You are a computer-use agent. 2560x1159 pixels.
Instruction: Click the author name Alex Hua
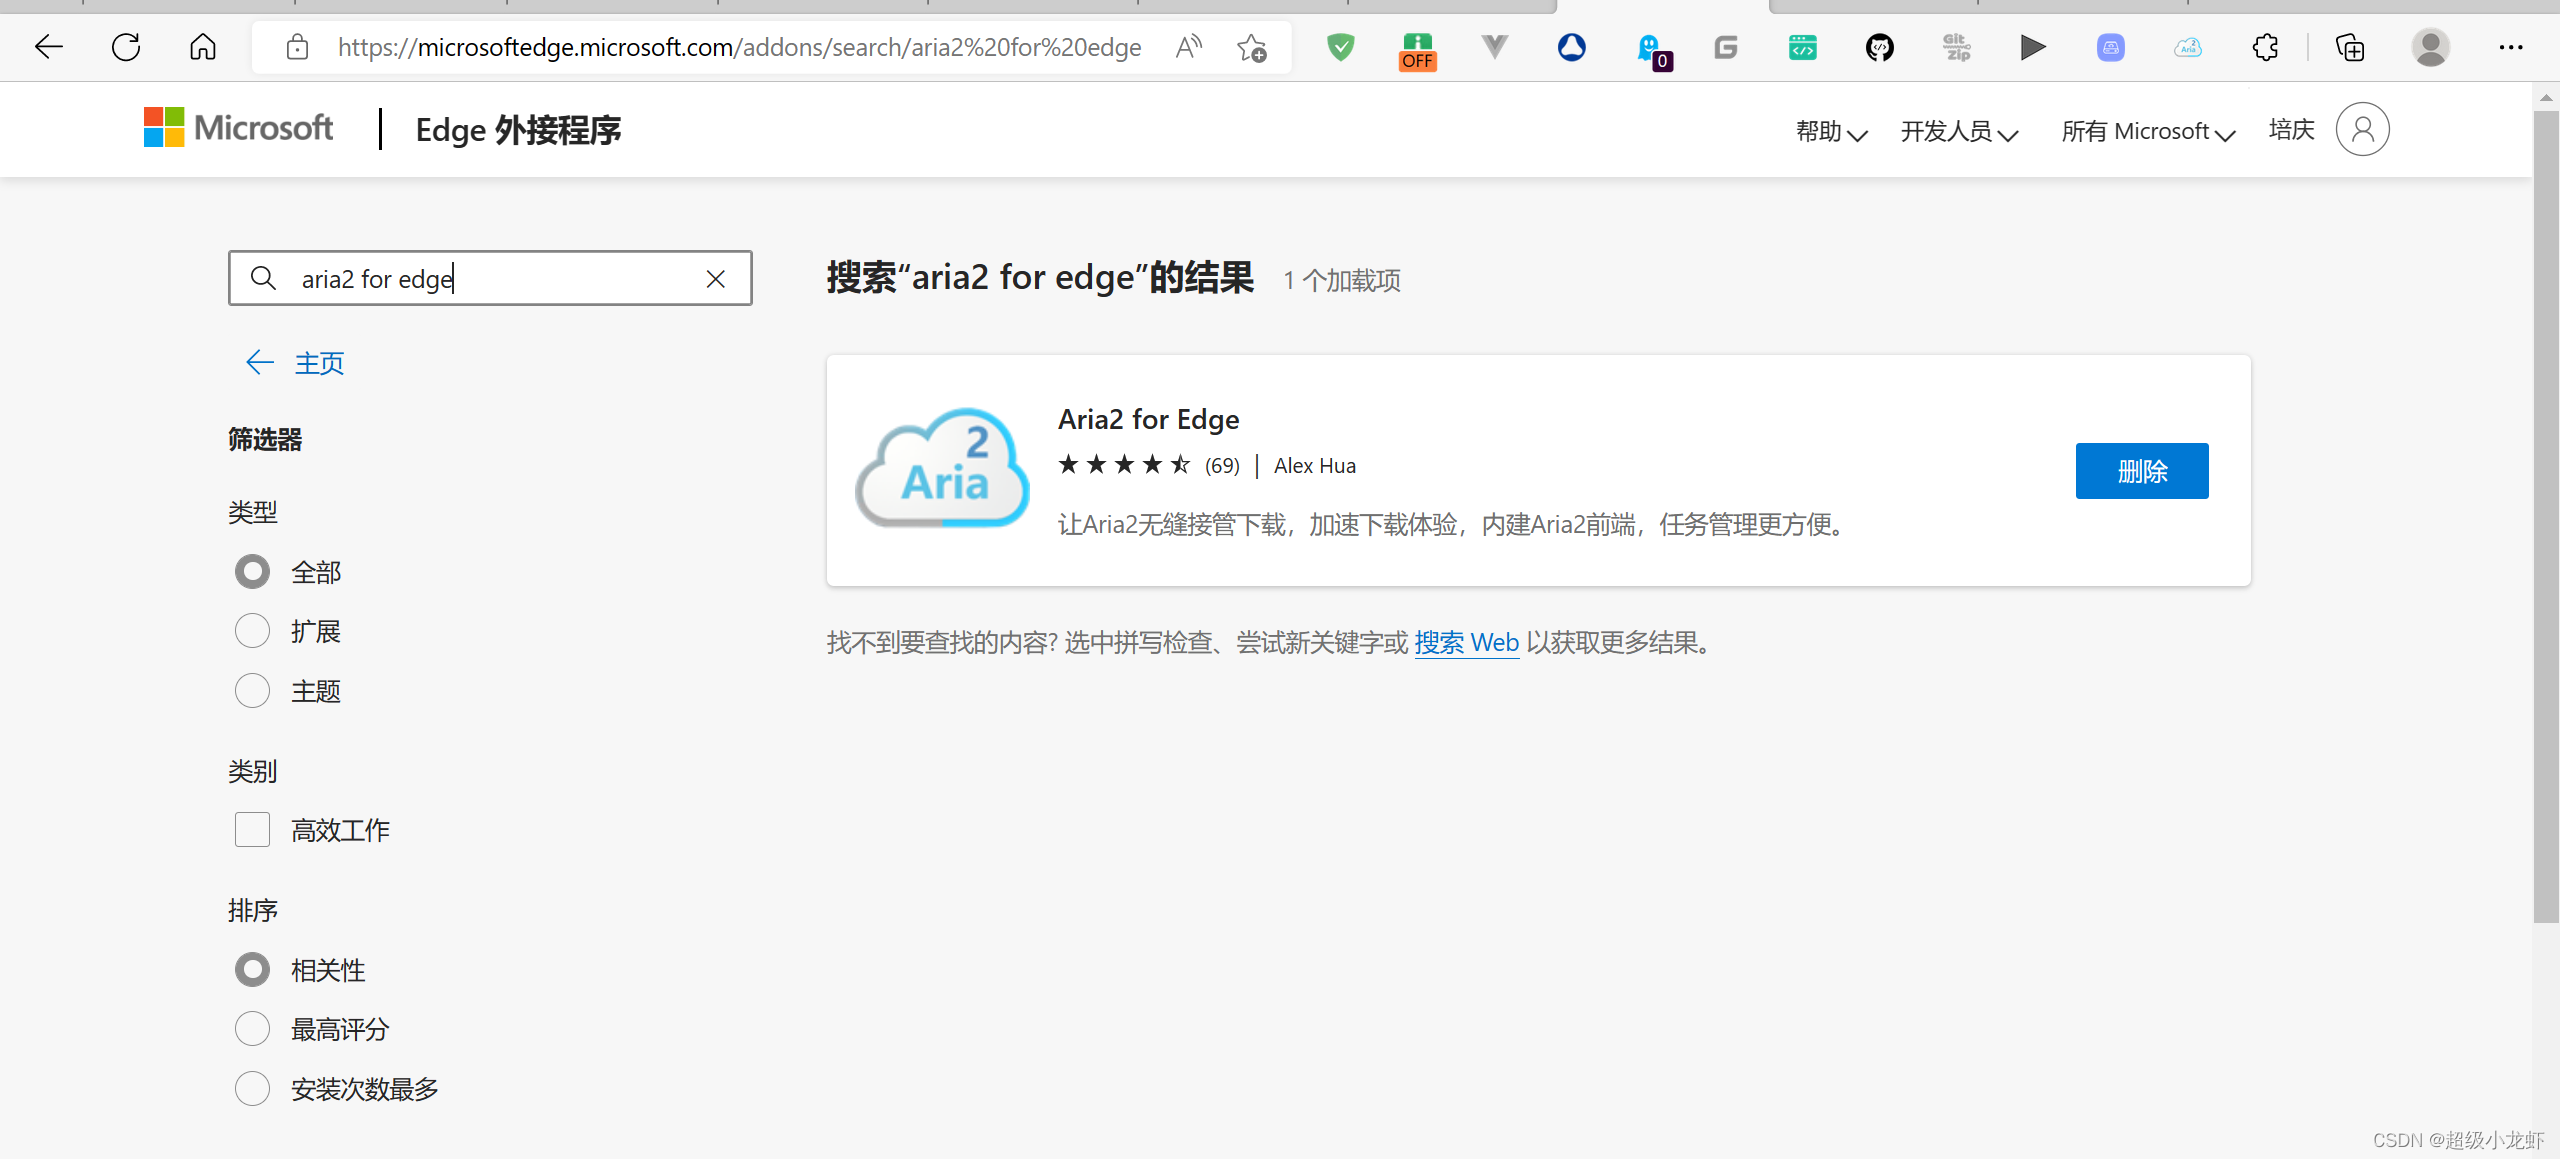1315,466
